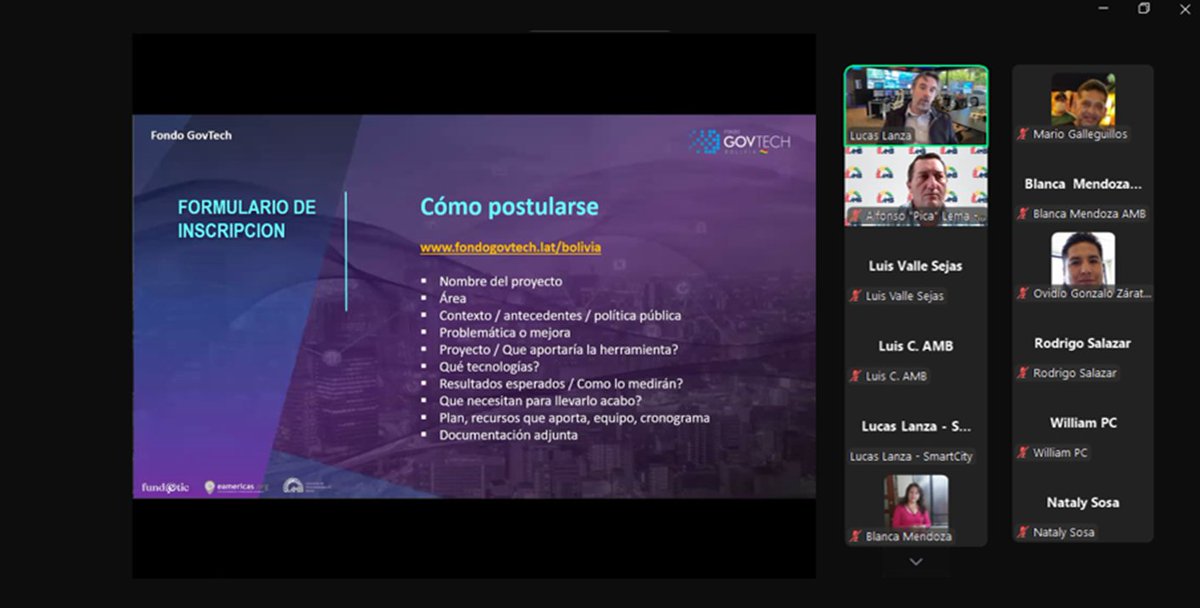Click the muted mic icon for Nataly Sosa
The height and width of the screenshot is (608, 1200).
pos(1023,533)
